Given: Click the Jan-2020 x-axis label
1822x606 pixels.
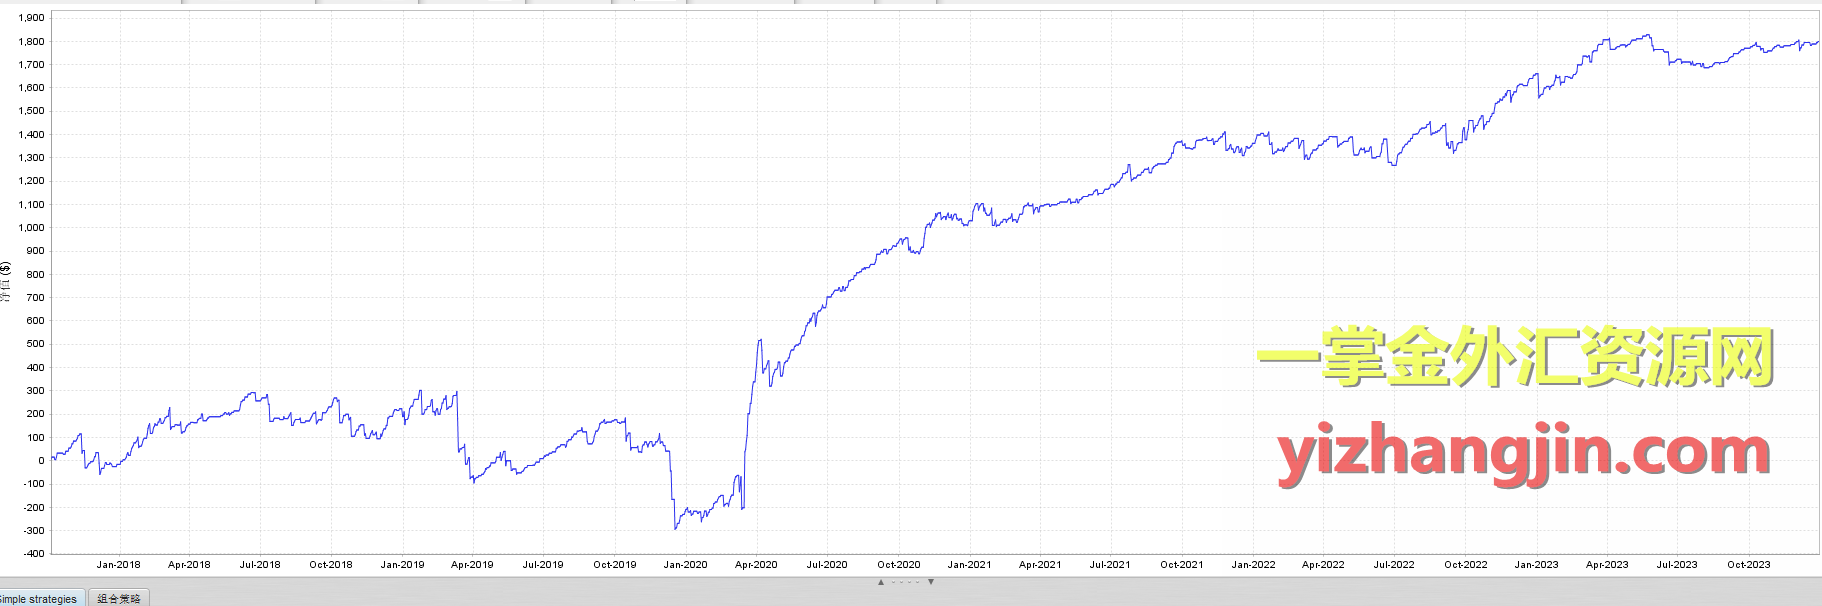Looking at the screenshot, I should click(685, 565).
